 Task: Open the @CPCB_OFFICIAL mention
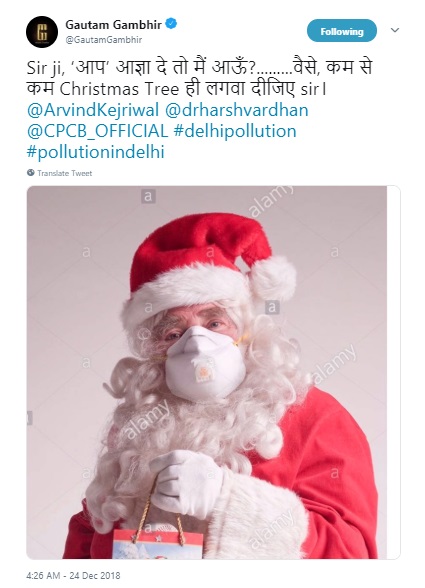pos(97,131)
